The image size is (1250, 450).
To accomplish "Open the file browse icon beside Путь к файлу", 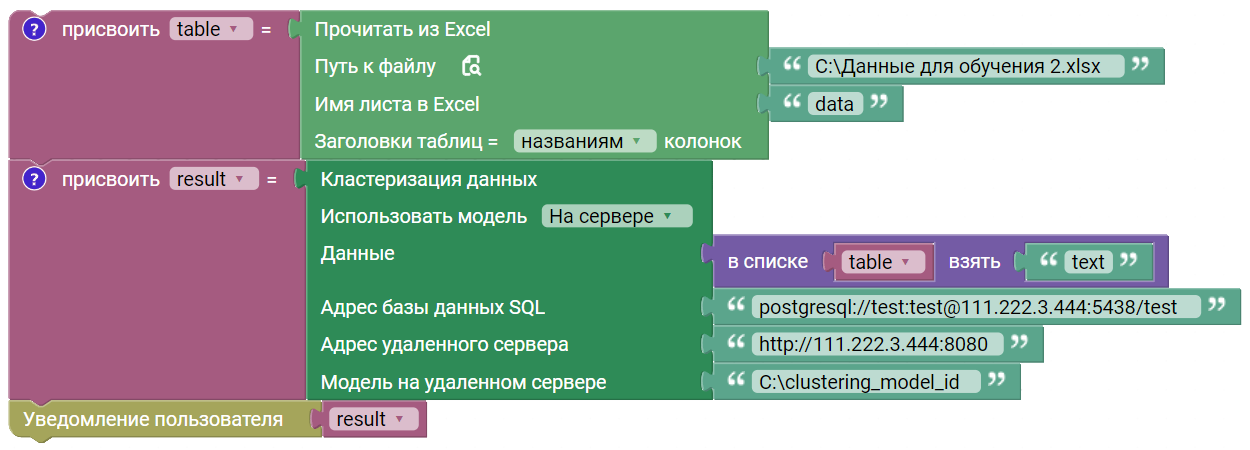I will (x=472, y=66).
